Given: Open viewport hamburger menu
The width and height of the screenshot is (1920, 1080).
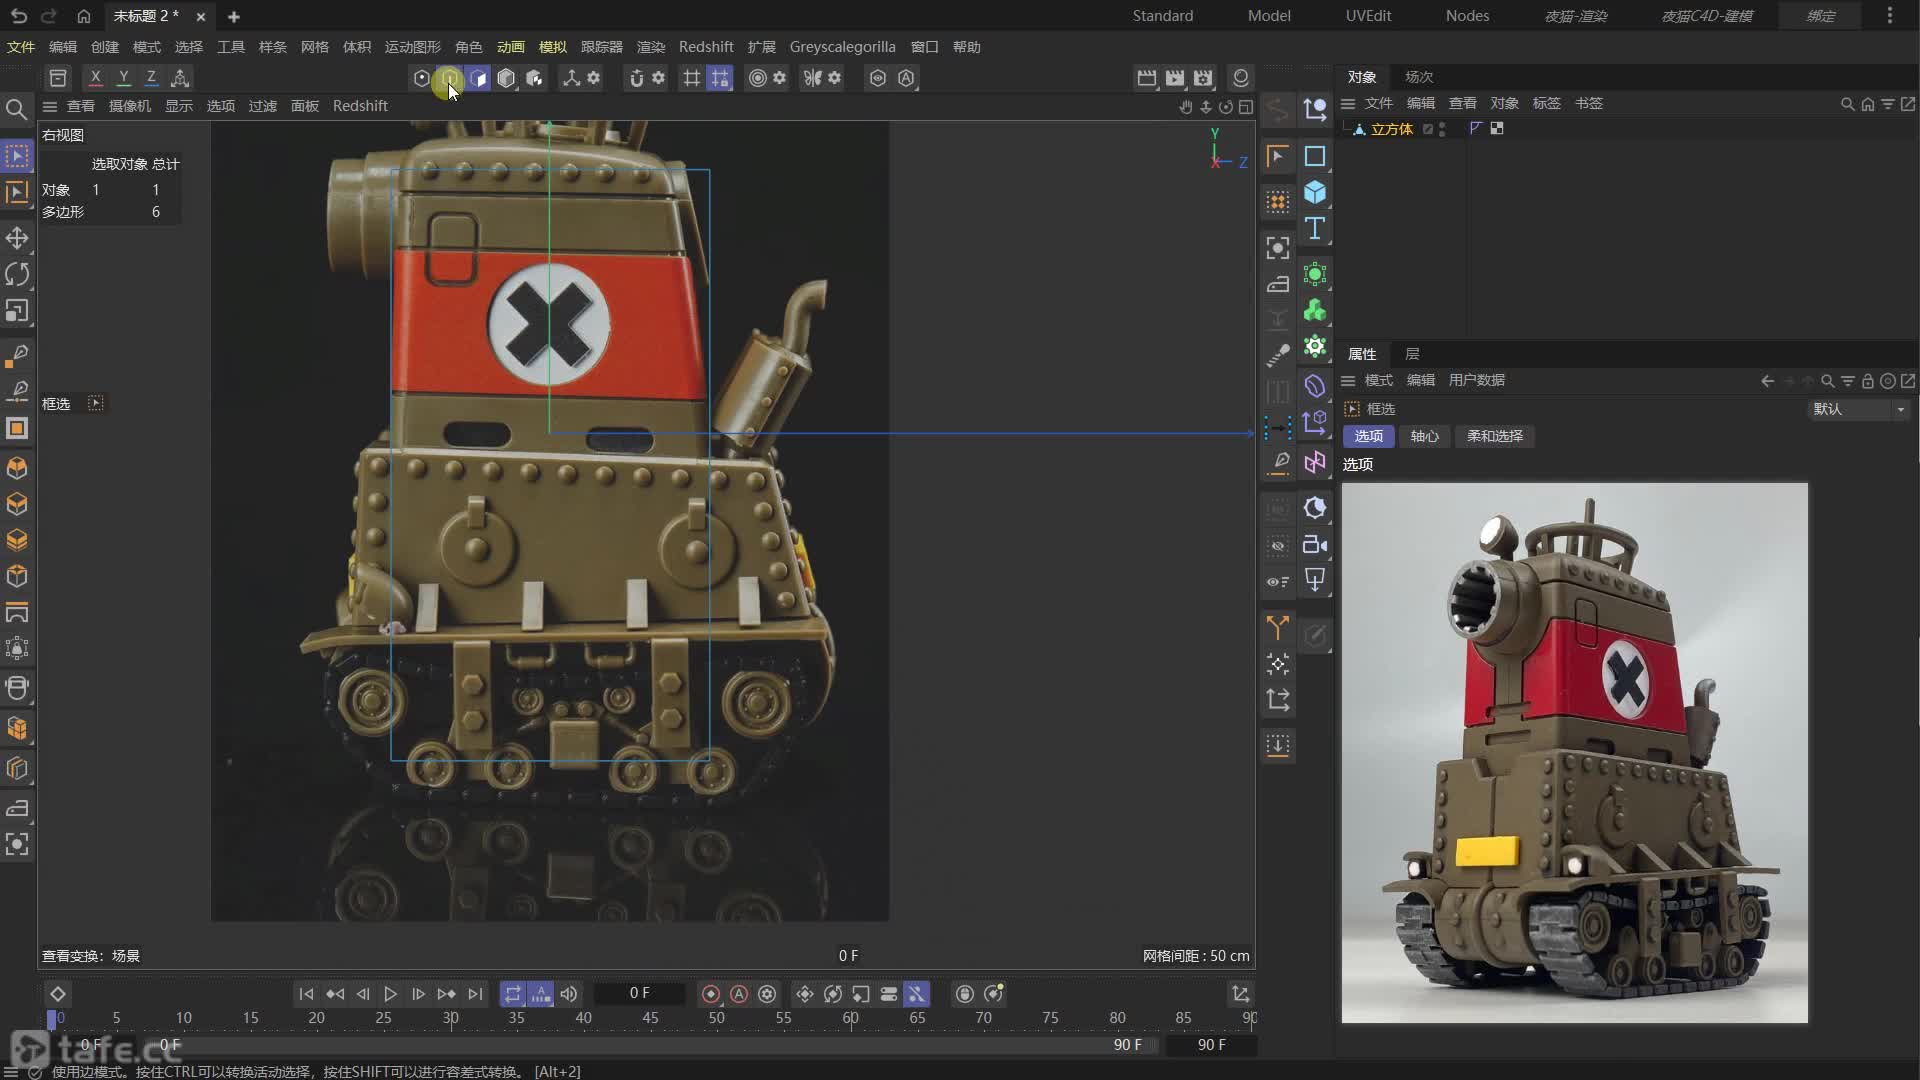Looking at the screenshot, I should (49, 106).
